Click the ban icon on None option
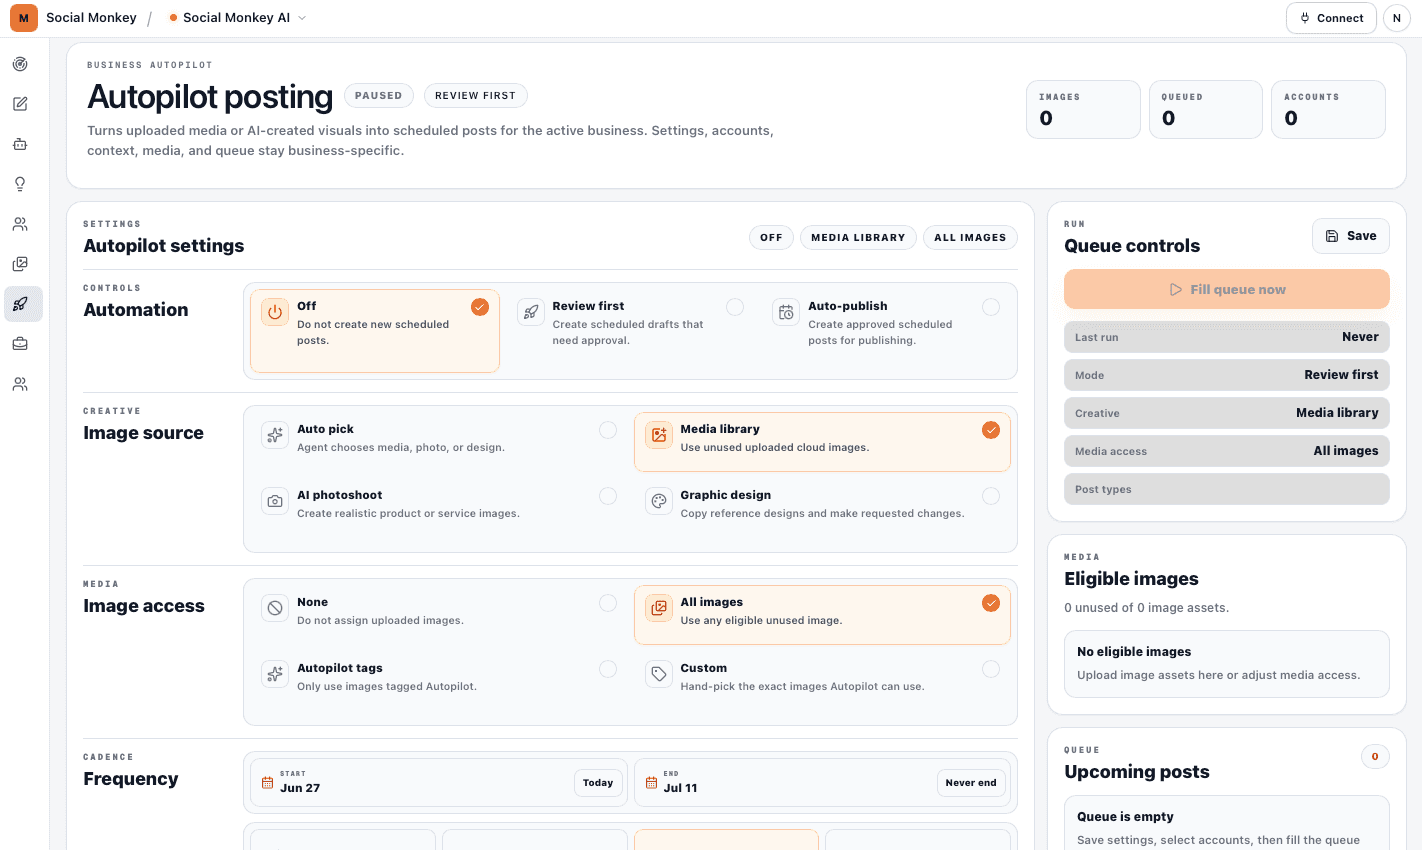Viewport: 1422px width, 850px height. pos(275,608)
